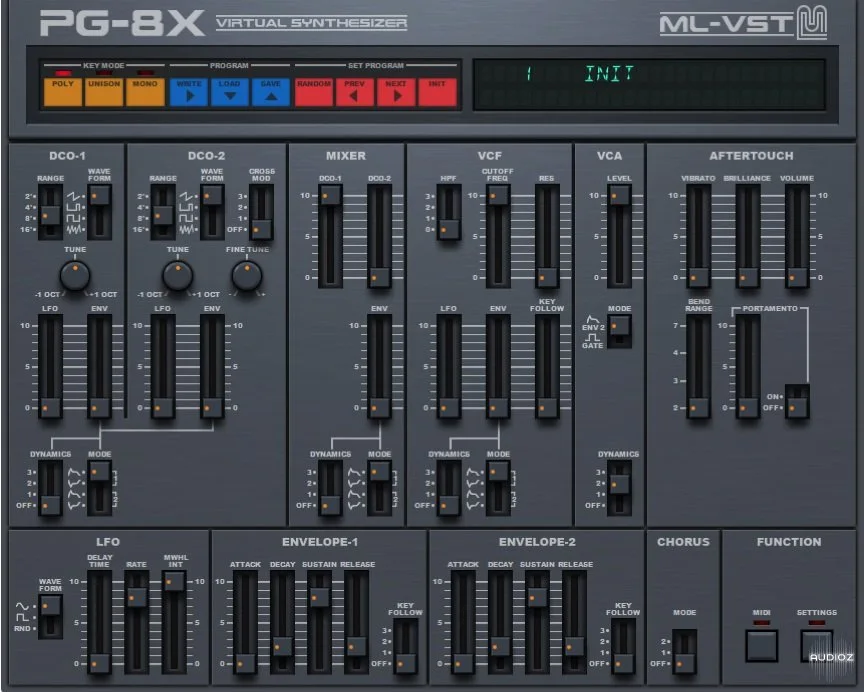Click the VCF LFO slider handle
Viewport: 864px width, 692px height.
point(449,408)
